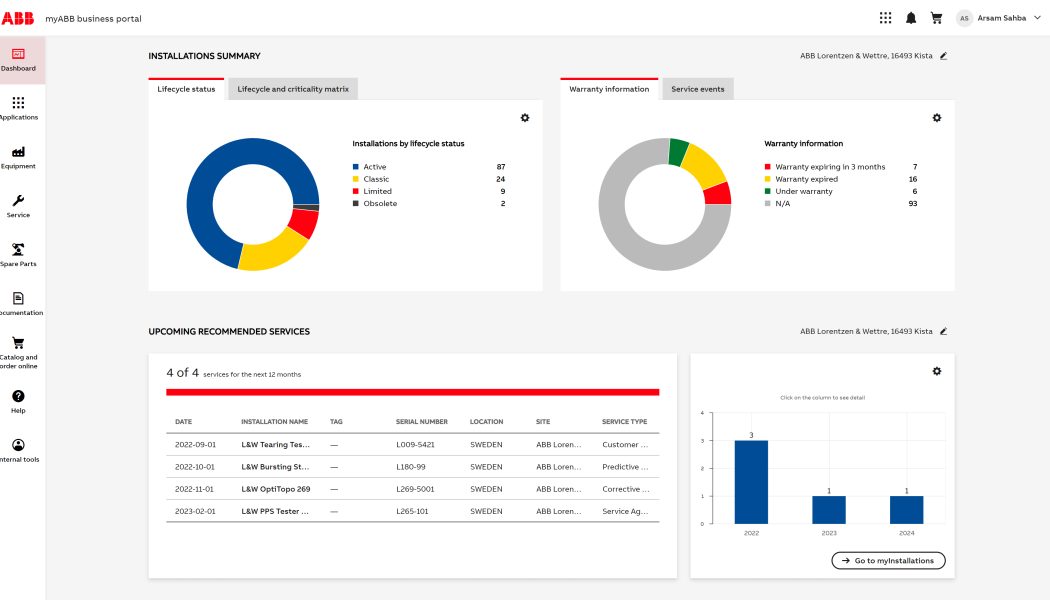This screenshot has width=1050, height=600.
Task: Click the Predictive service type cell
Action: point(625,467)
